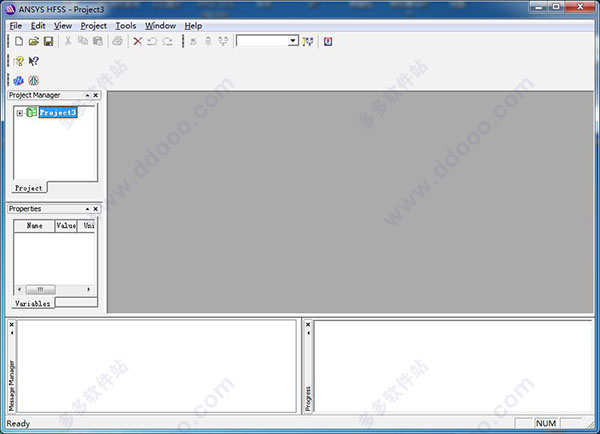Click the Redo arrow icon
600x434 pixels.
(168, 41)
